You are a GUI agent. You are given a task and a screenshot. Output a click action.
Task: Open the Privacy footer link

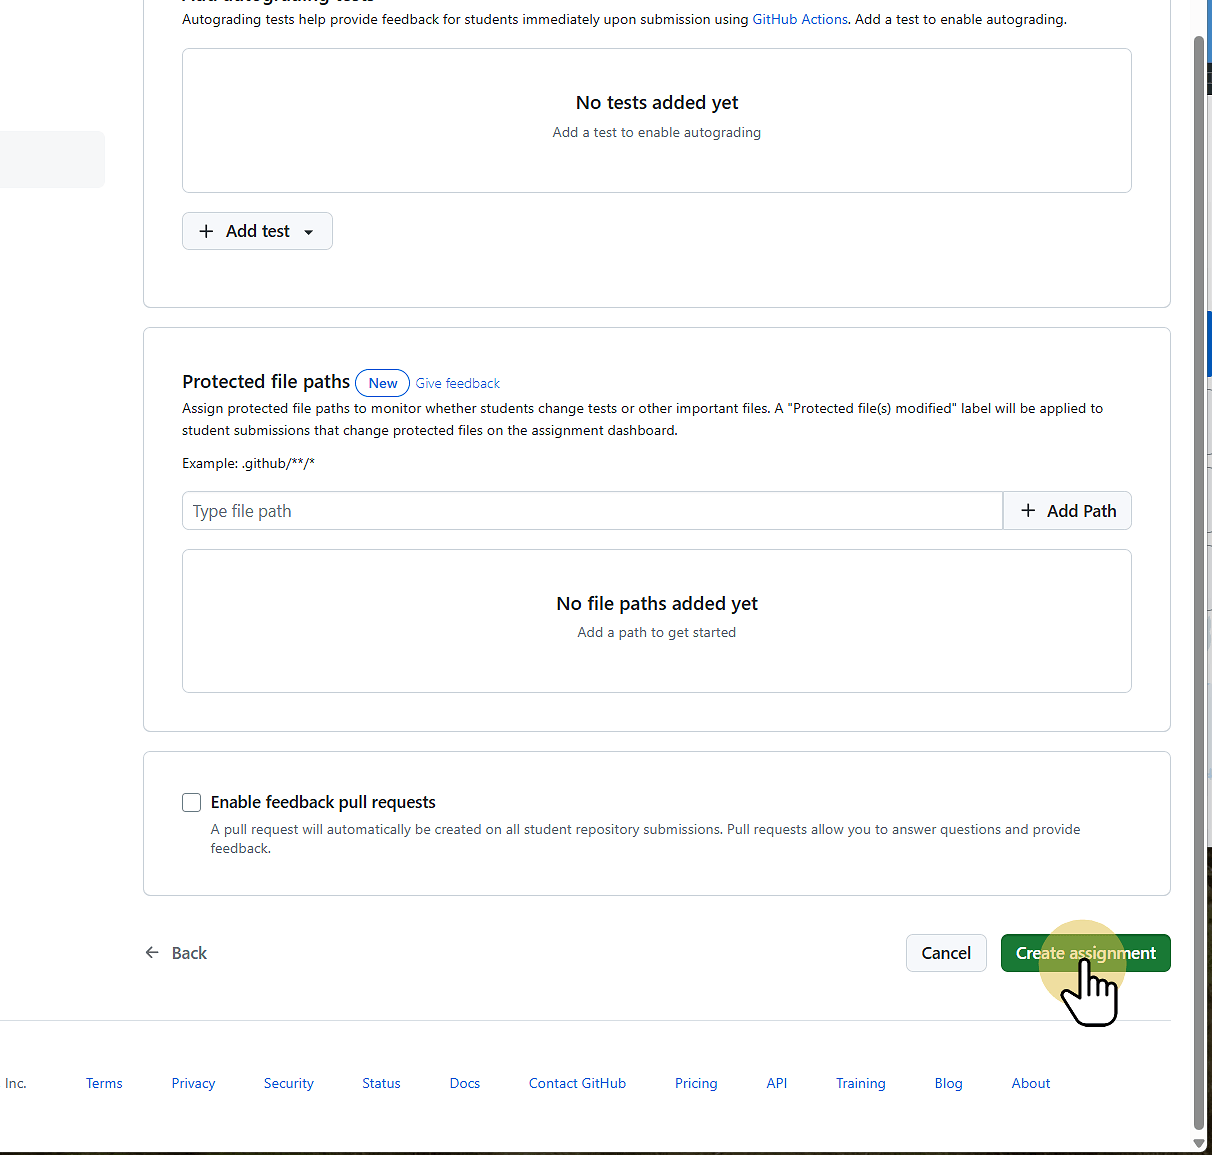point(193,1083)
